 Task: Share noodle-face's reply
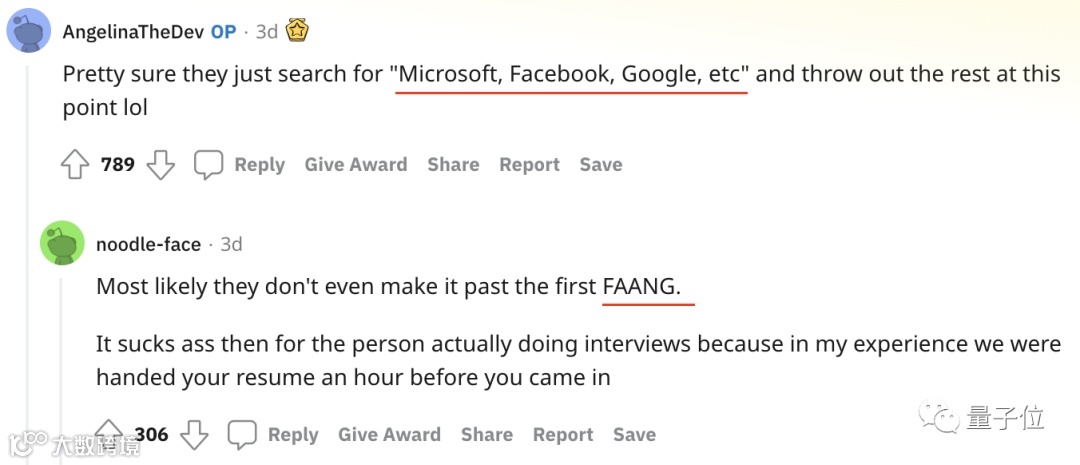486,435
